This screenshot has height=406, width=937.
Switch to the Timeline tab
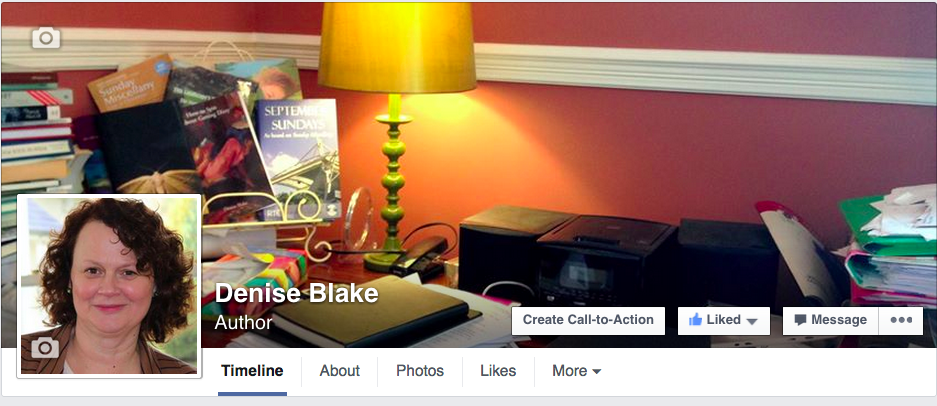(252, 371)
